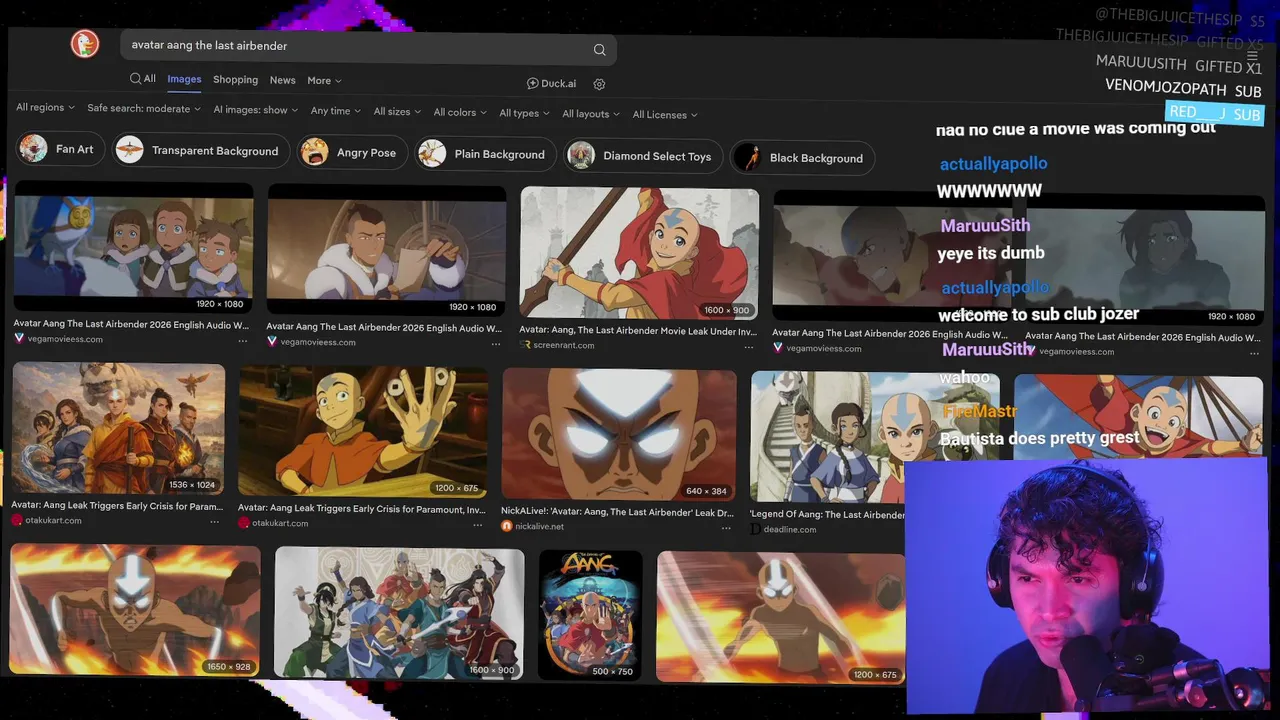
Task: Expand the All sizes filter
Action: (397, 112)
